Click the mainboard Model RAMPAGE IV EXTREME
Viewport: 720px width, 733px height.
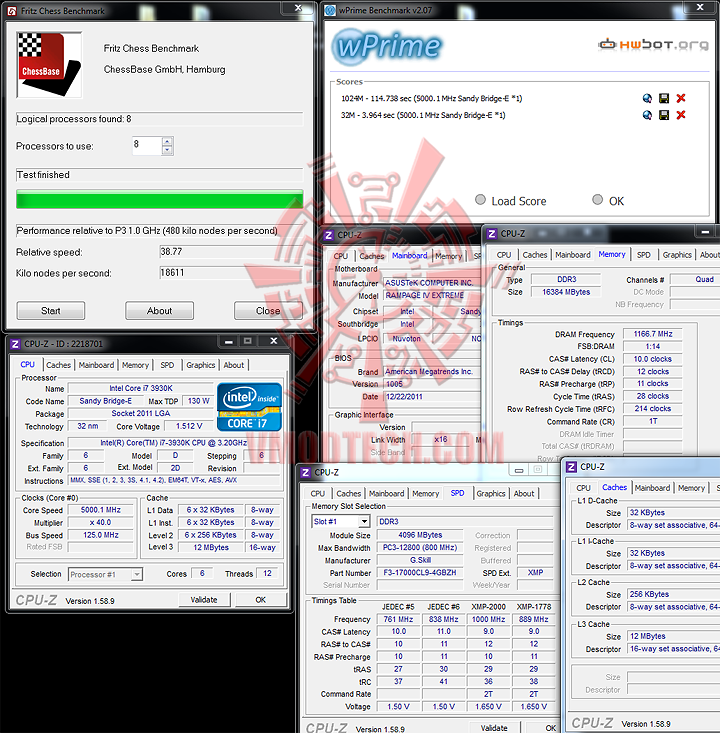pos(432,295)
